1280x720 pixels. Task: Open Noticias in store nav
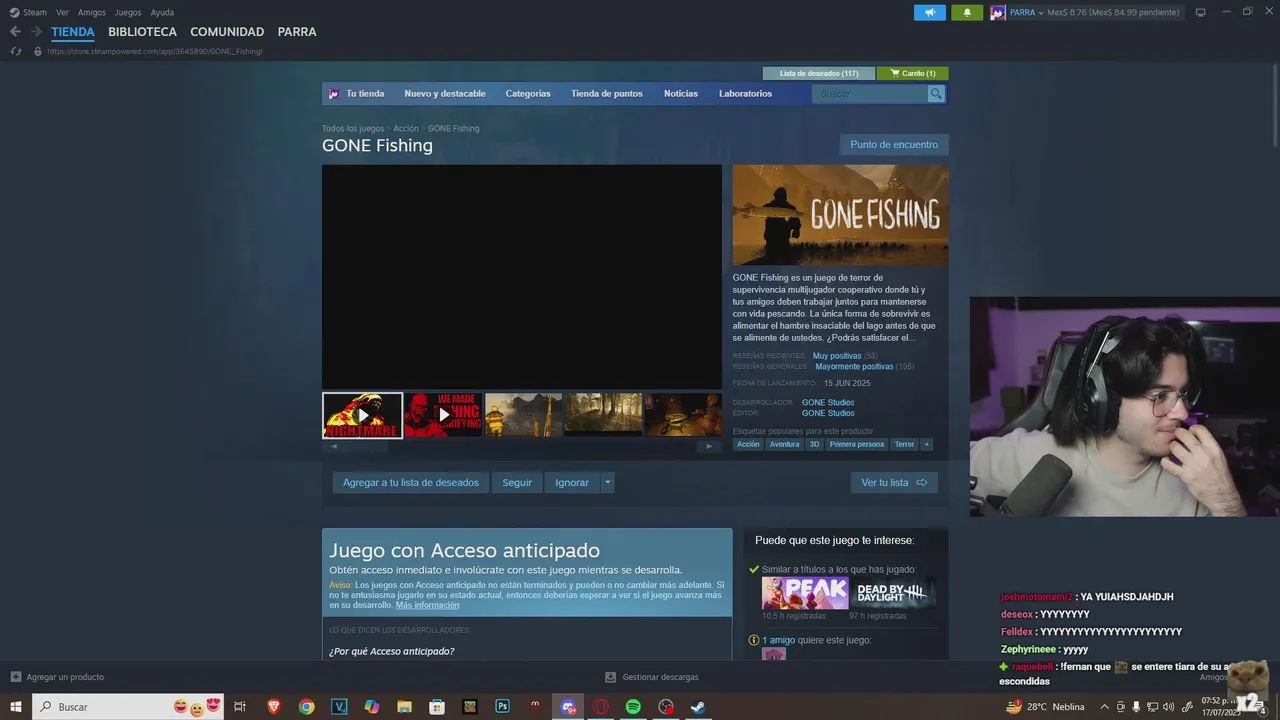pos(681,94)
